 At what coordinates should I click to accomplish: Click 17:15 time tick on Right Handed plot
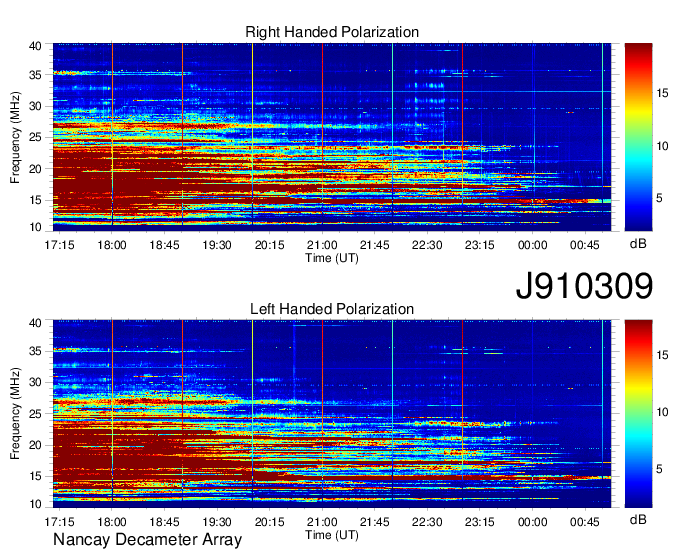point(59,245)
